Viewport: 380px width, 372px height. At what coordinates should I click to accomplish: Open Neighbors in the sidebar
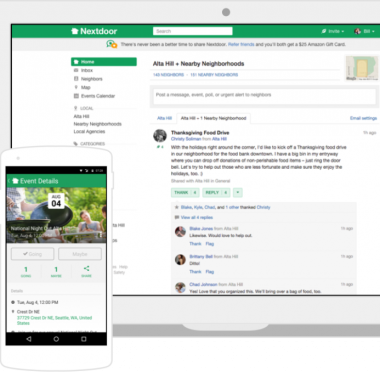tap(92, 79)
